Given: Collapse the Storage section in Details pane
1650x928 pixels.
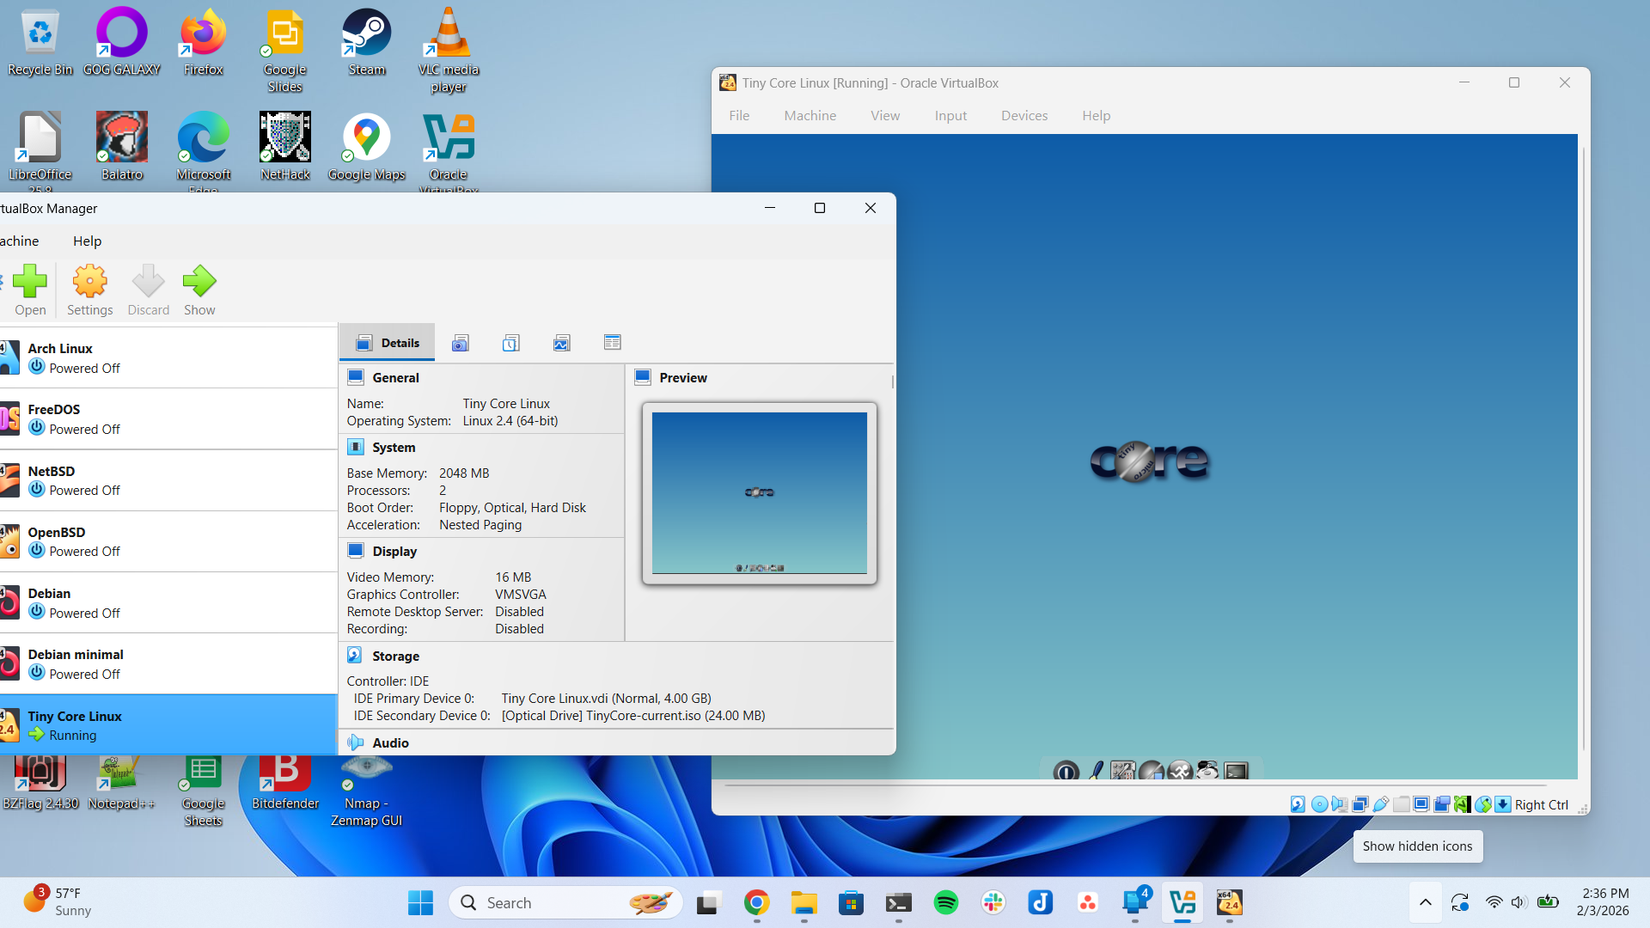Looking at the screenshot, I should (395, 656).
